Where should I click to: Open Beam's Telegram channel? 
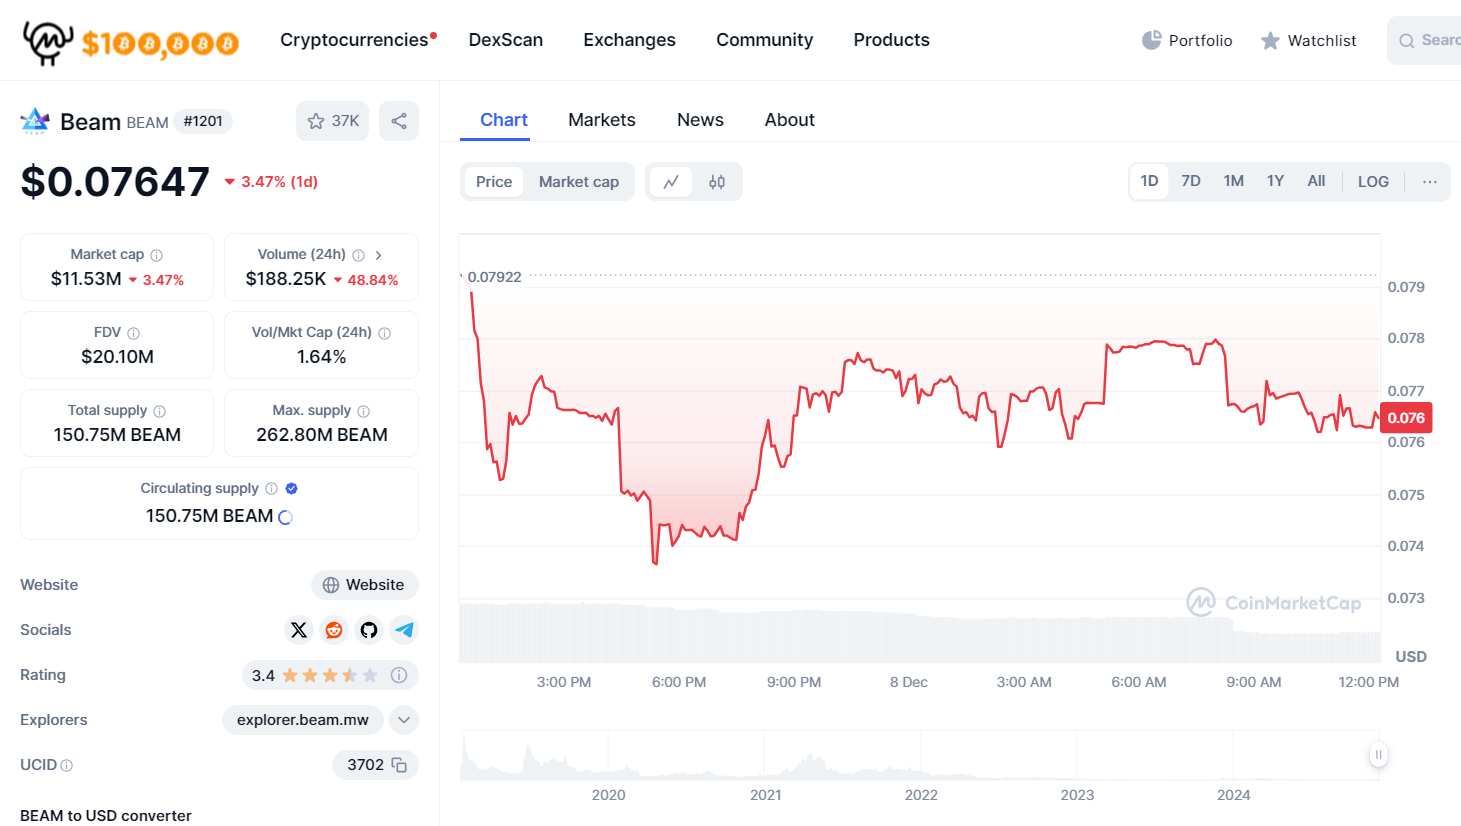[404, 630]
